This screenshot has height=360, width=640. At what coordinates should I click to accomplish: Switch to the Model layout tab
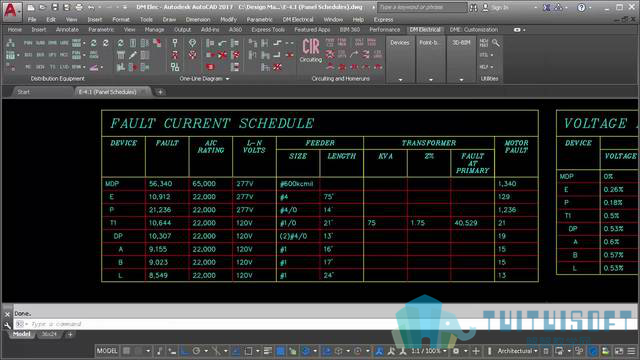point(21,334)
